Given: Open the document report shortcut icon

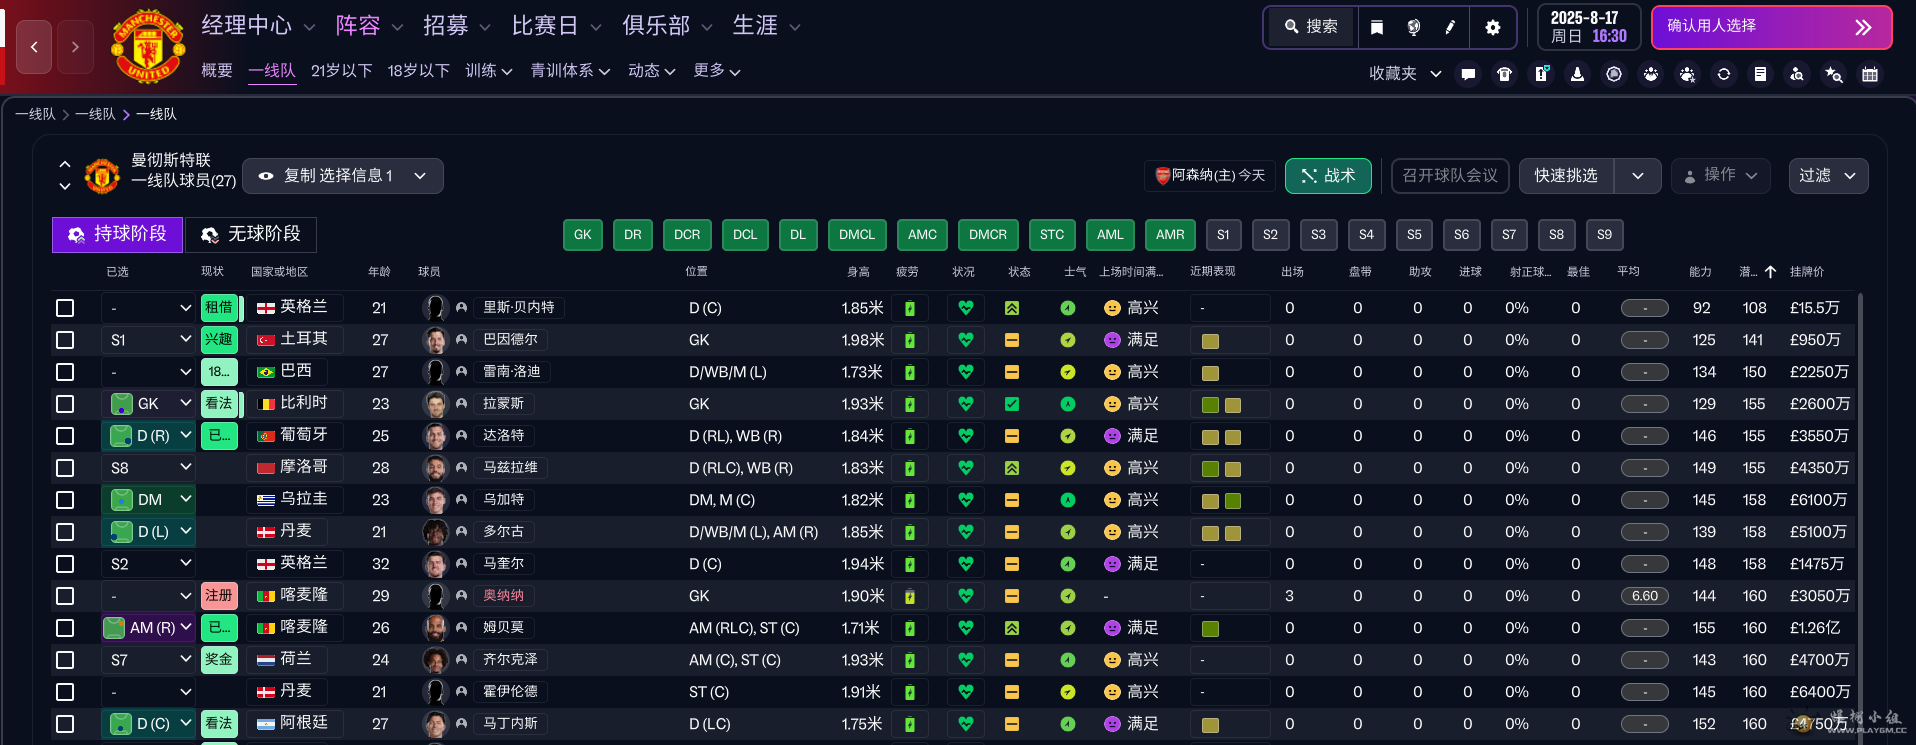Looking at the screenshot, I should point(1760,74).
